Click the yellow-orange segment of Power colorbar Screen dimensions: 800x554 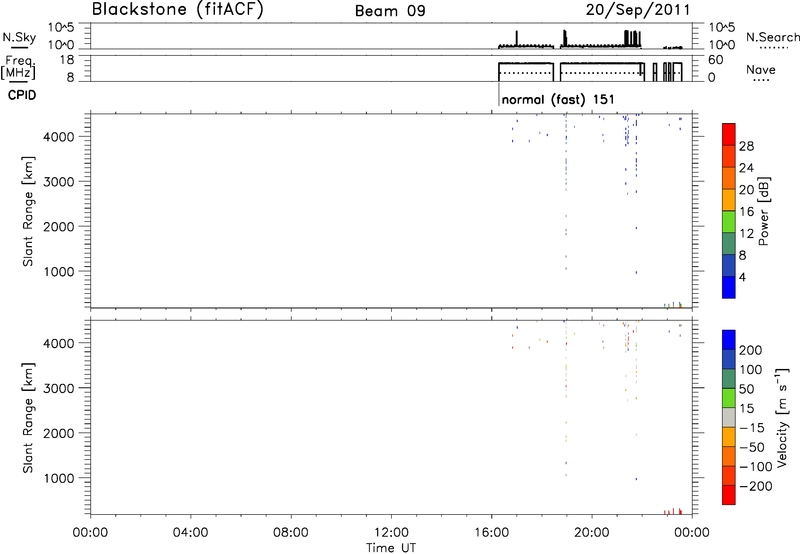coord(729,199)
